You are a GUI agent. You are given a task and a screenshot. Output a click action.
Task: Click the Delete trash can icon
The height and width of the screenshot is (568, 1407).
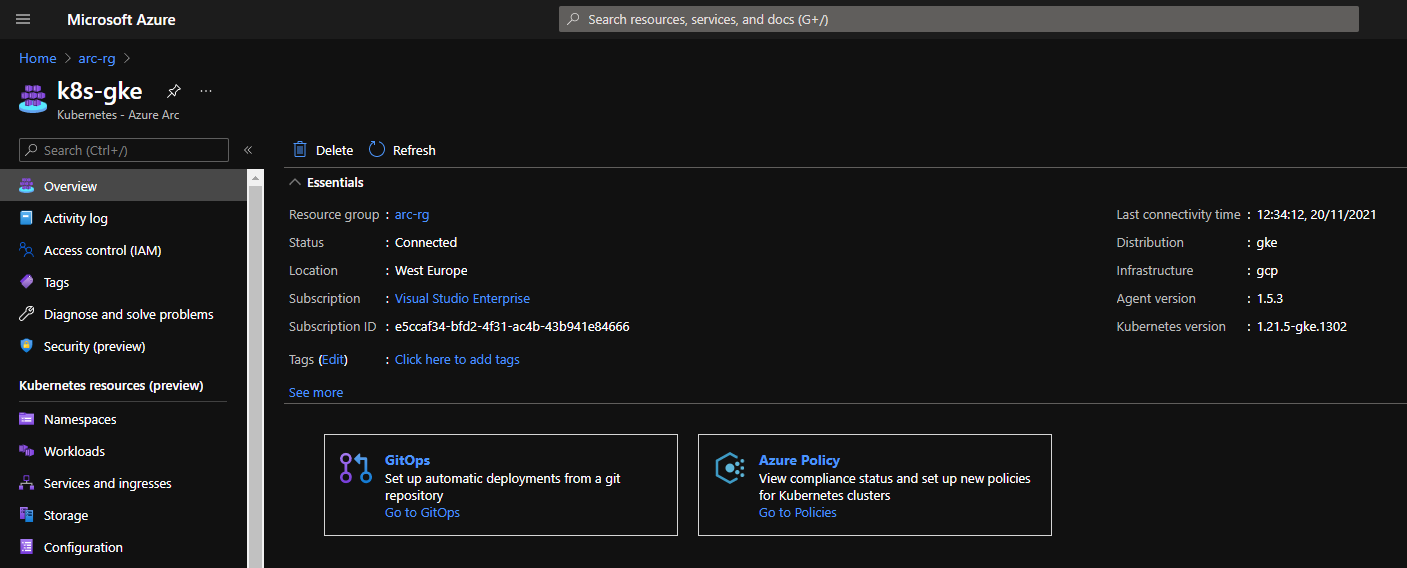pos(300,150)
